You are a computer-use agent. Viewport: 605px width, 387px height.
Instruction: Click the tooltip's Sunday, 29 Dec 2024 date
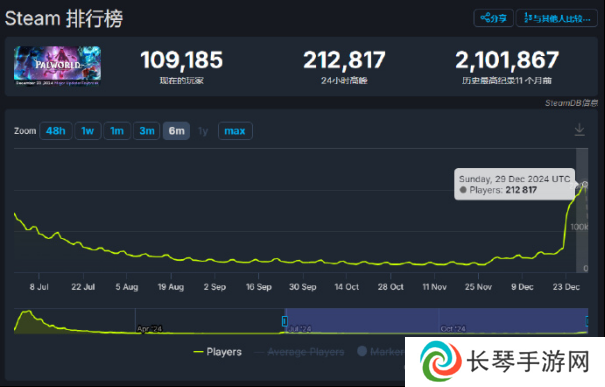tap(514, 179)
